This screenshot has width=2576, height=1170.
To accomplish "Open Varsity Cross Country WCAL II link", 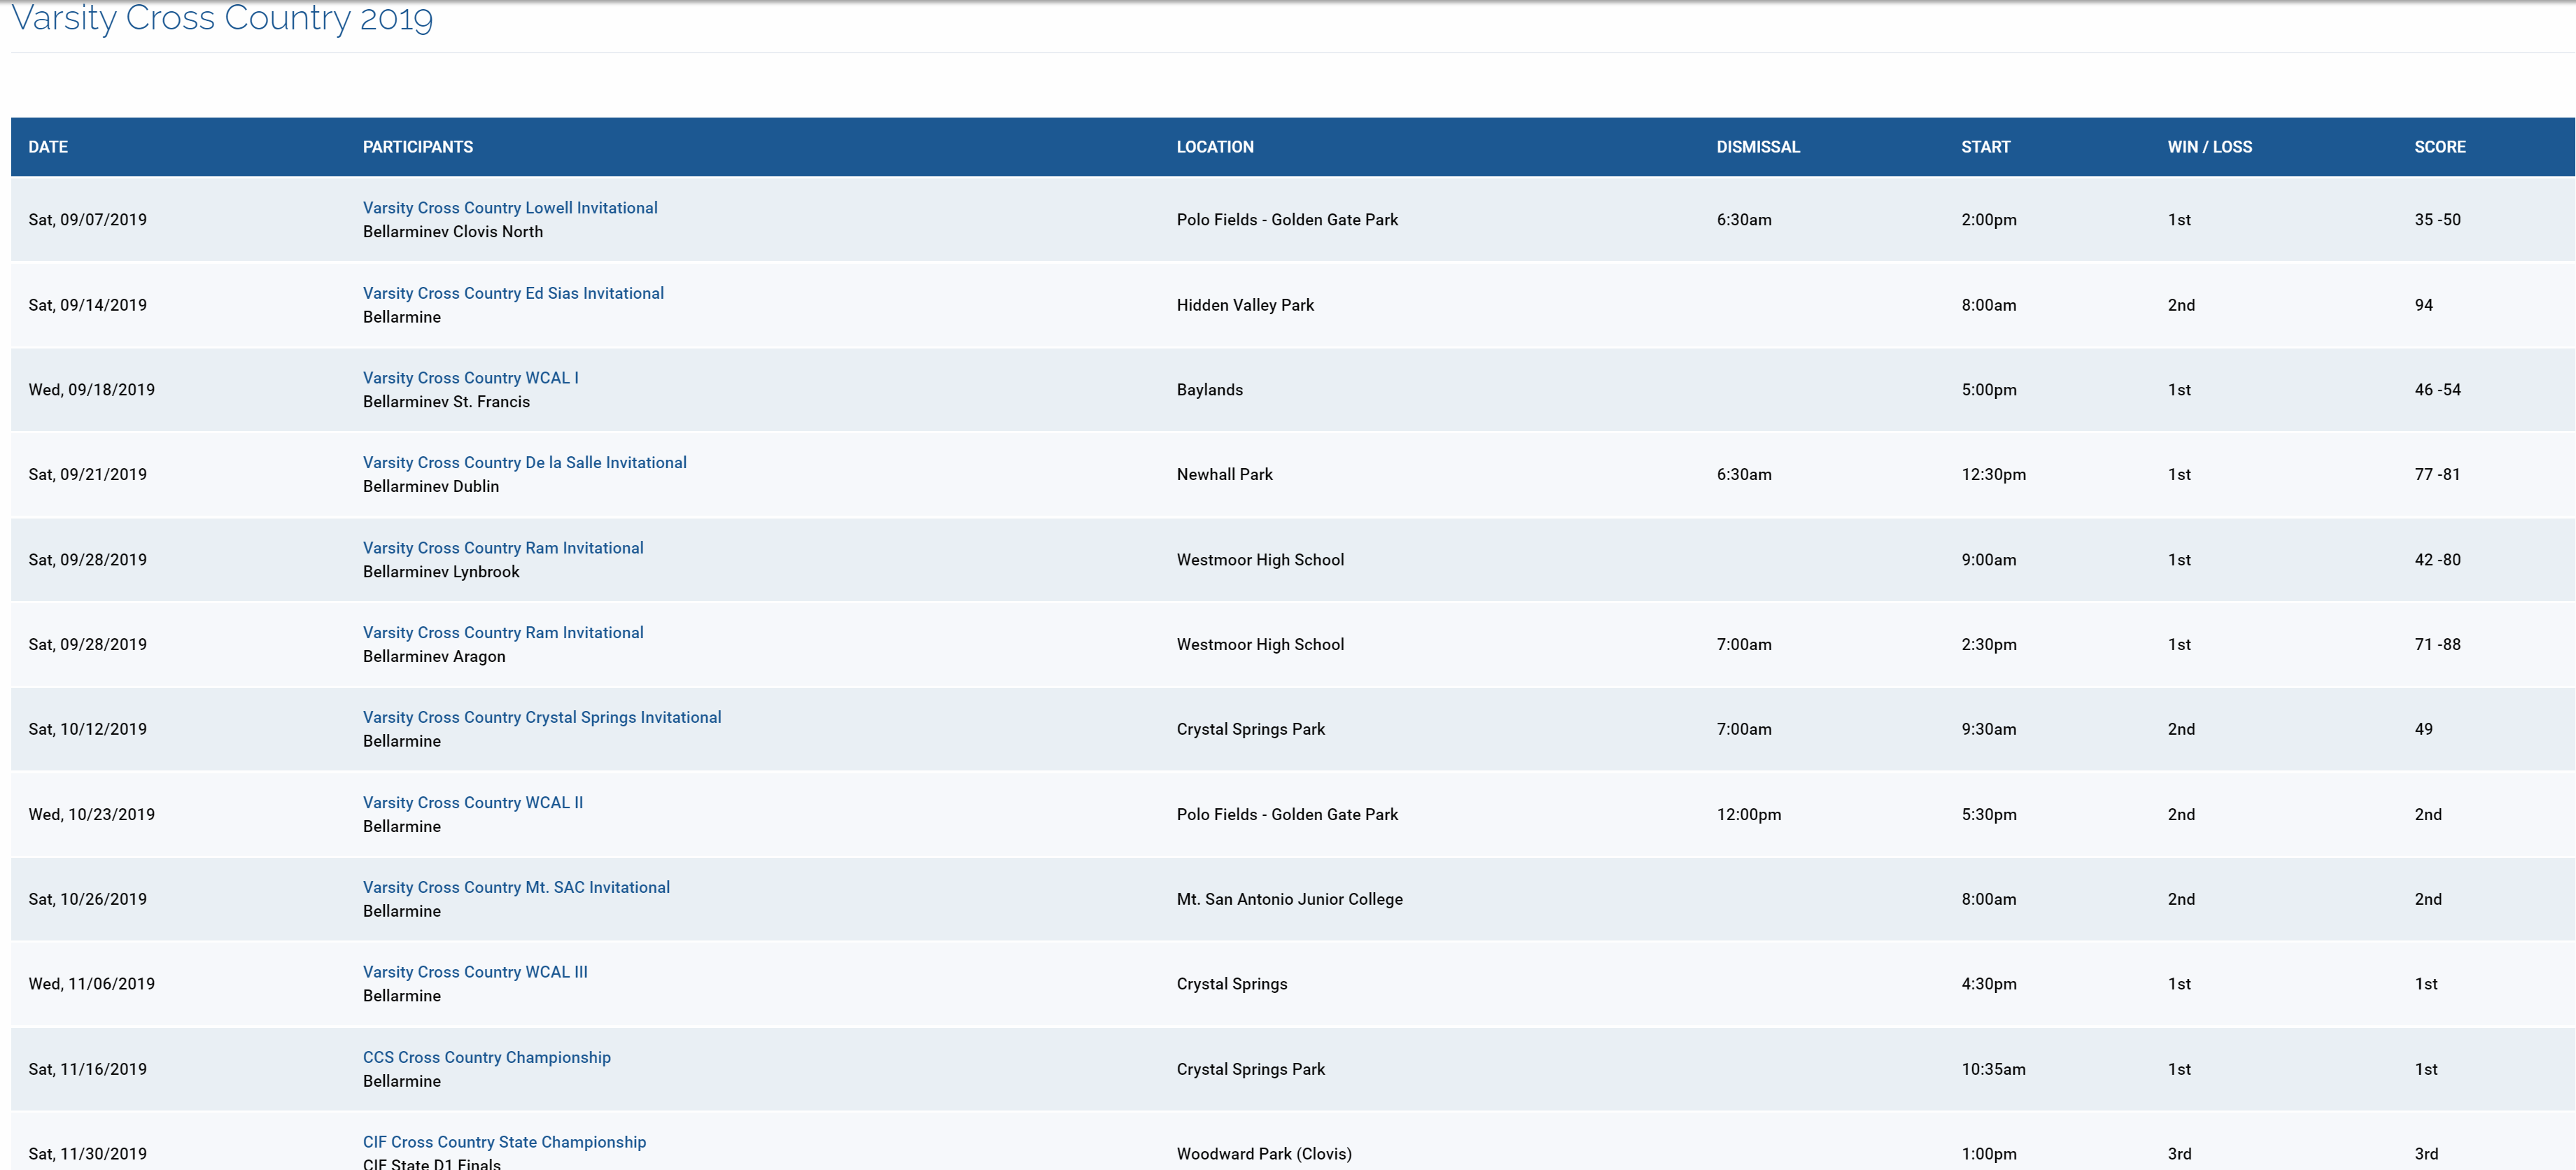I will pyautogui.click(x=473, y=803).
